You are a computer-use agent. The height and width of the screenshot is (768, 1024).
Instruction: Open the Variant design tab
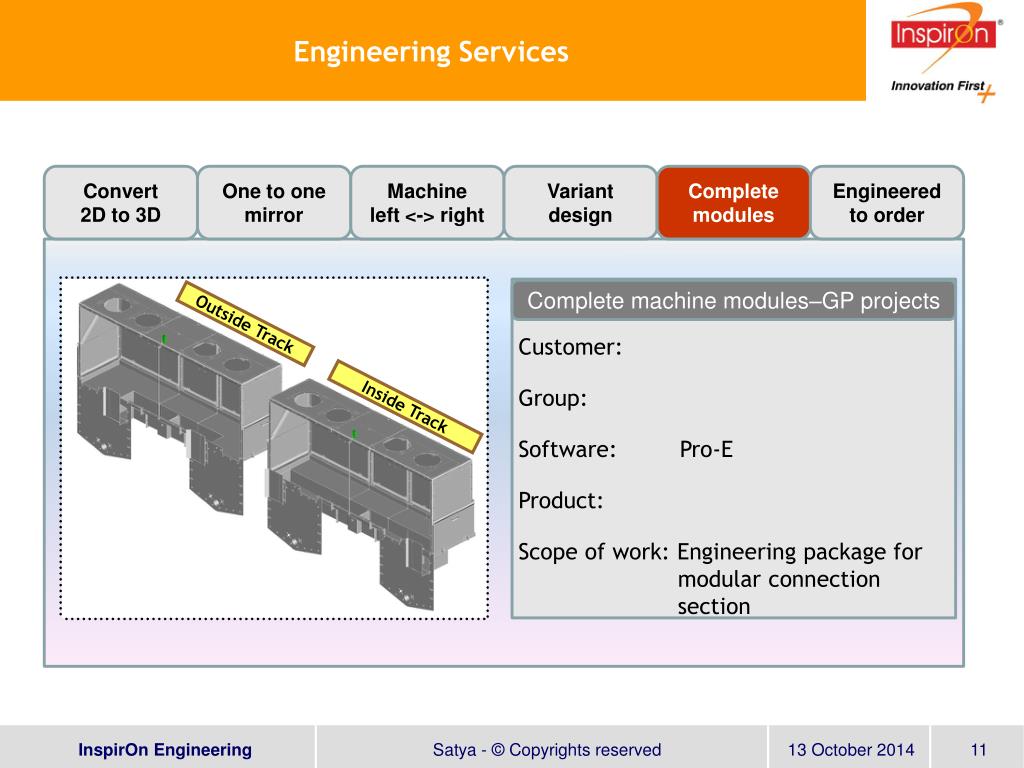(x=580, y=202)
